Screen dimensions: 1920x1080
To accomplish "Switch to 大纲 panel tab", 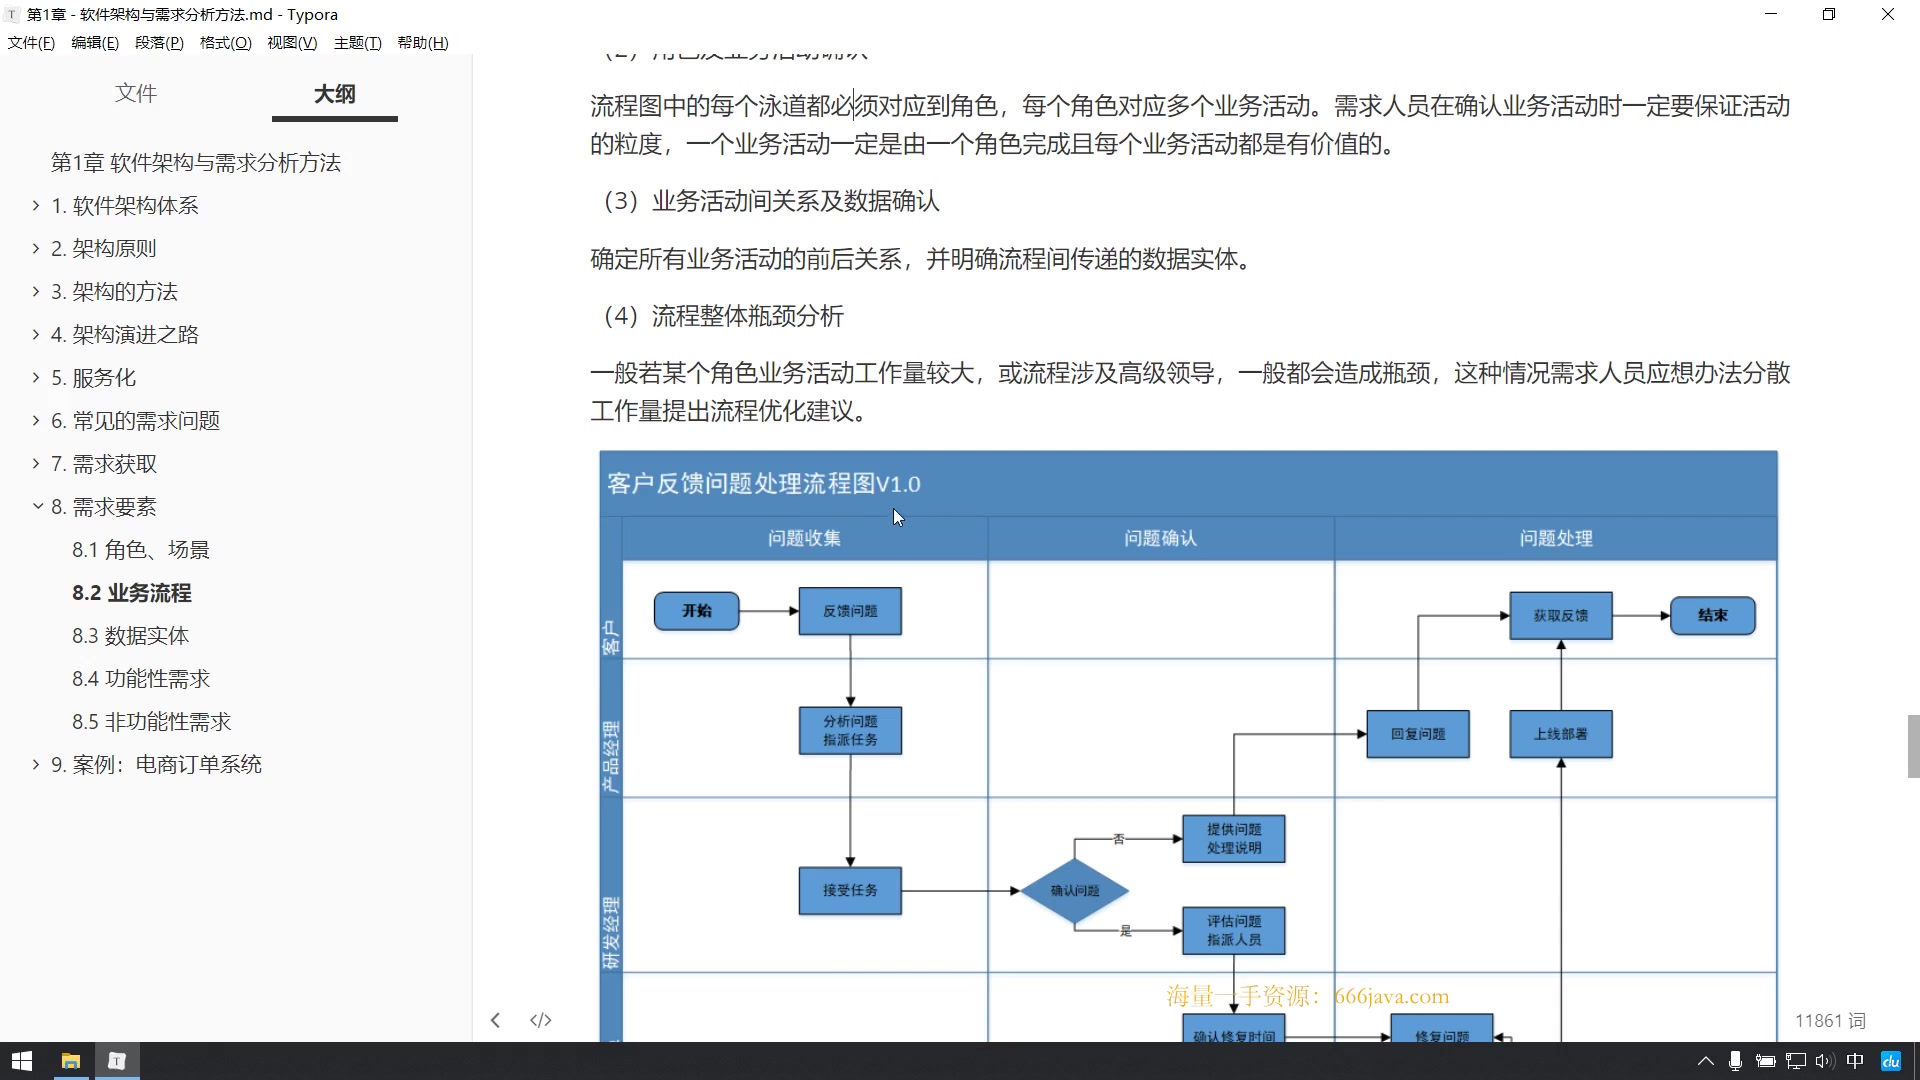I will click(x=334, y=92).
